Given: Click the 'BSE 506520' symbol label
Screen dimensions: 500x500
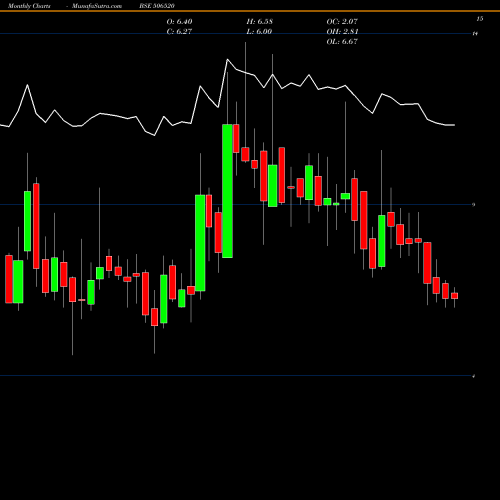Looking at the screenshot, I should tap(157, 6).
